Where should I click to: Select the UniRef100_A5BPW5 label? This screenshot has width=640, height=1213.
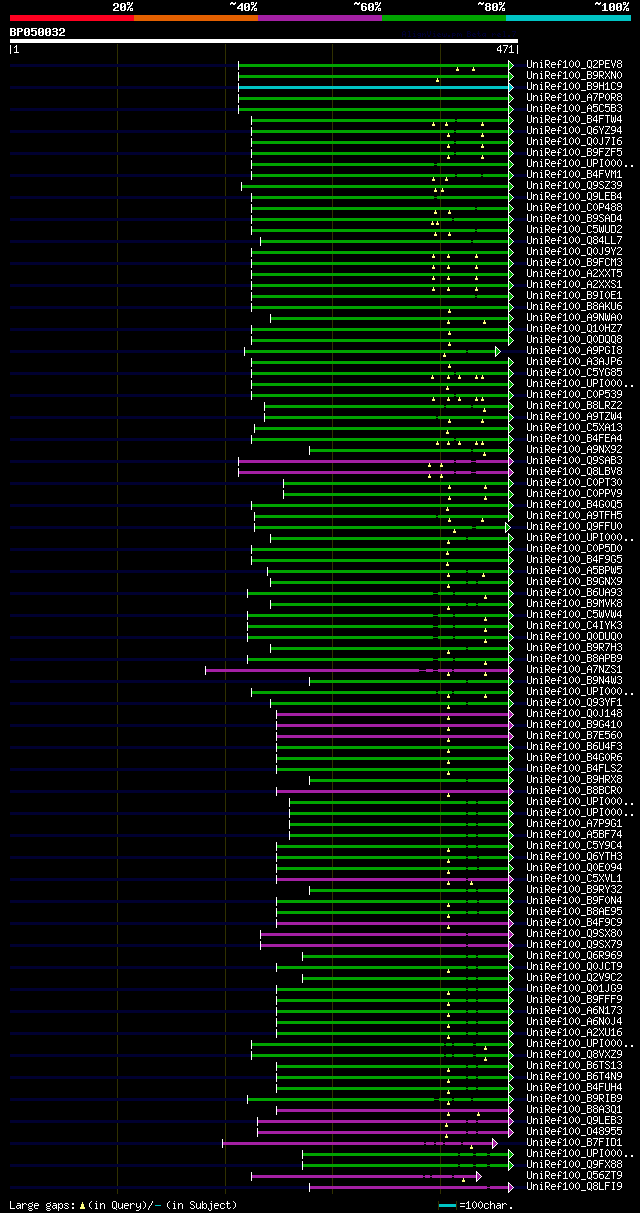[574, 571]
